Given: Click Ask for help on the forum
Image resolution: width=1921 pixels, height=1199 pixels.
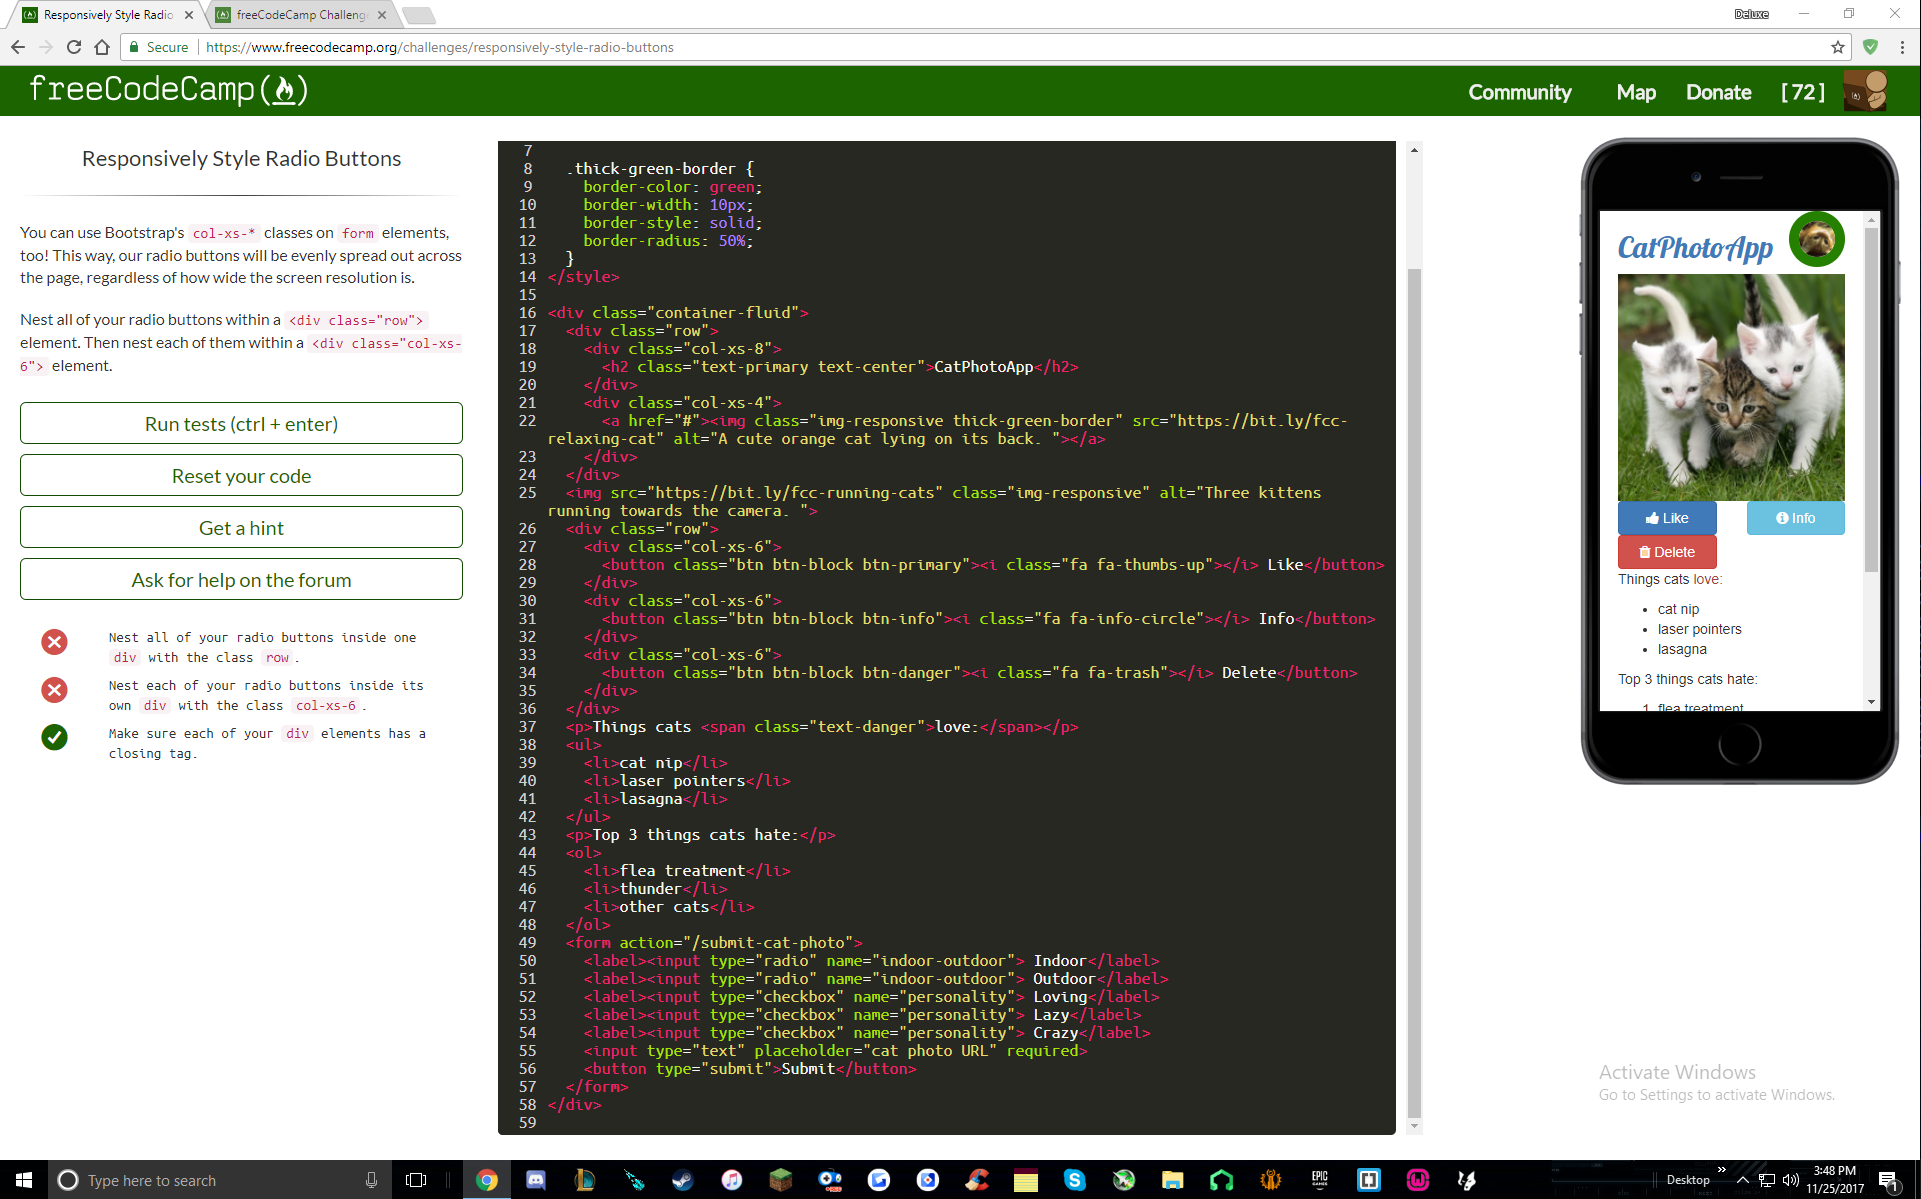Looking at the screenshot, I should coord(241,580).
